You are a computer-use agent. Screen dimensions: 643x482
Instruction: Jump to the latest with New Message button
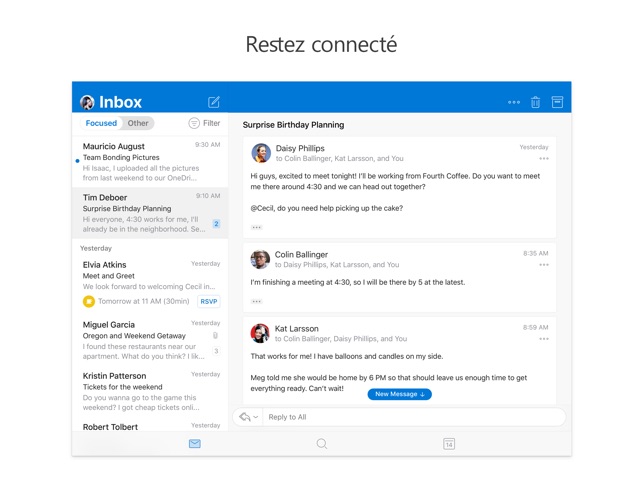[399, 394]
